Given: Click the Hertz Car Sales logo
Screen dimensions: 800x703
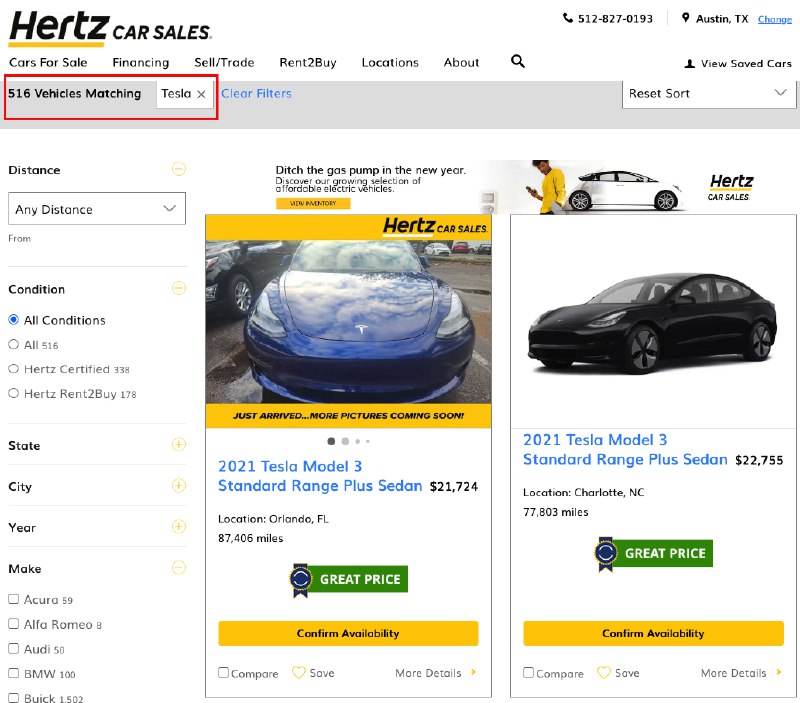Looking at the screenshot, I should 110,27.
